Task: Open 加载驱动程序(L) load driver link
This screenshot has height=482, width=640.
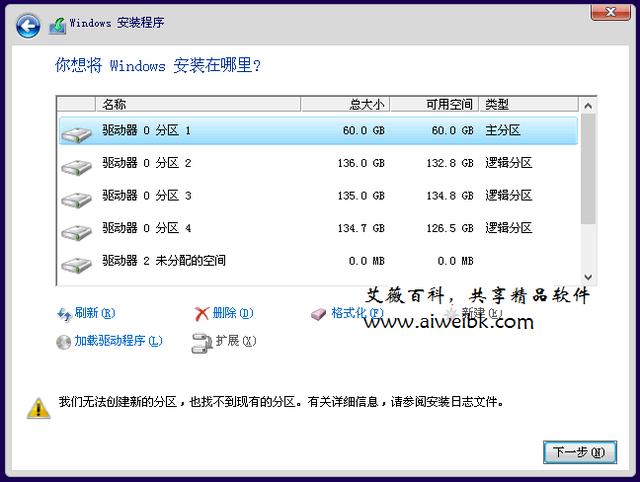Action: 118,341
